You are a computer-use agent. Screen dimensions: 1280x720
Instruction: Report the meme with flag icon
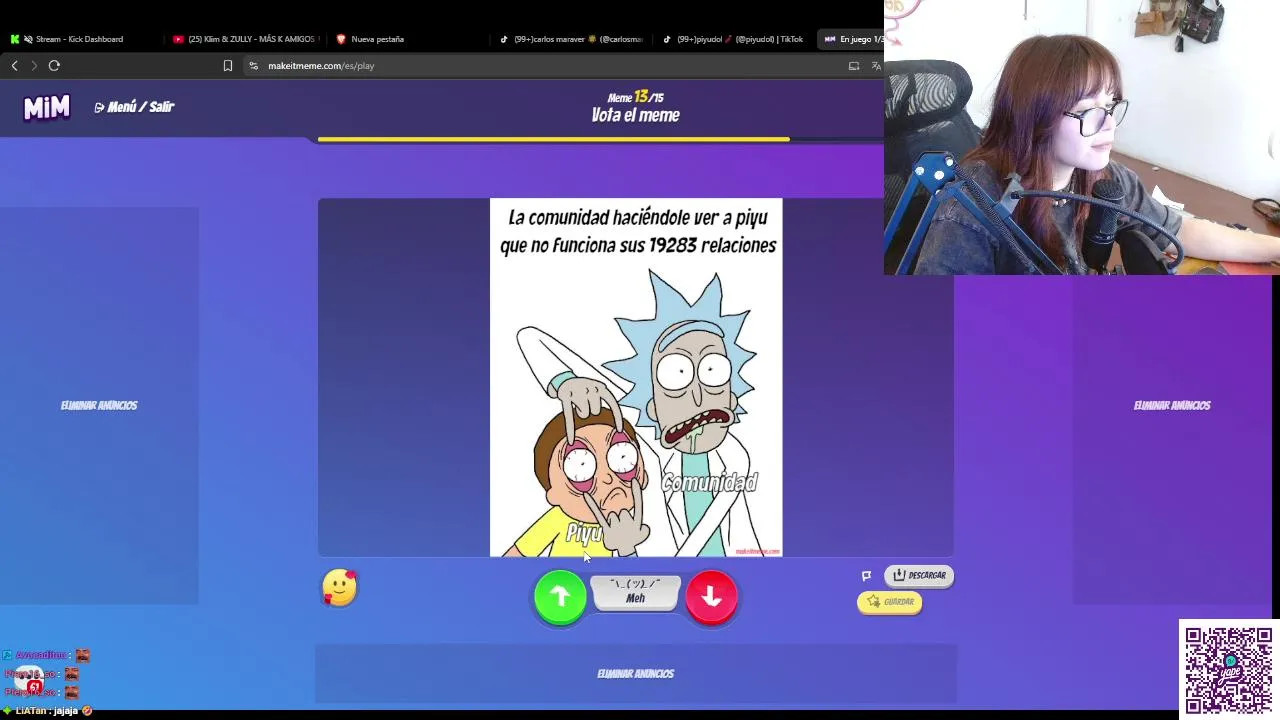click(x=866, y=575)
